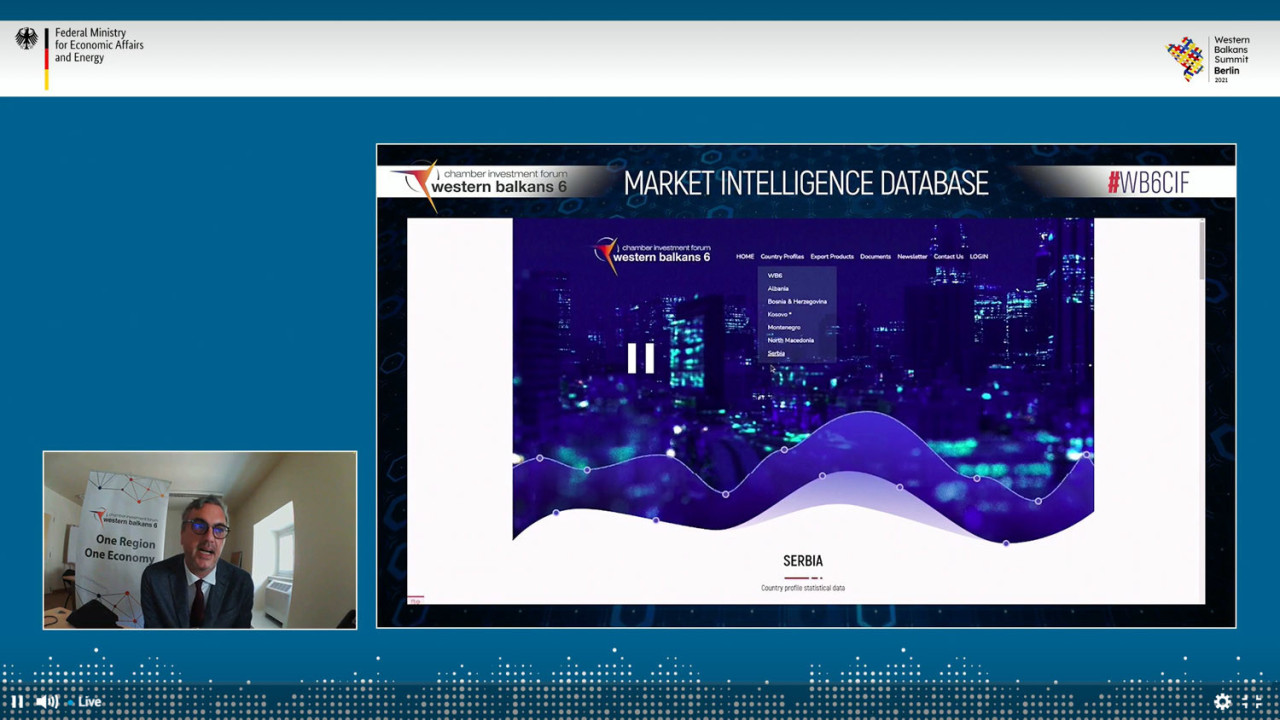This screenshot has width=1280, height=720.
Task: Click the Federal Ministry eagle emblem
Action: coord(26,40)
